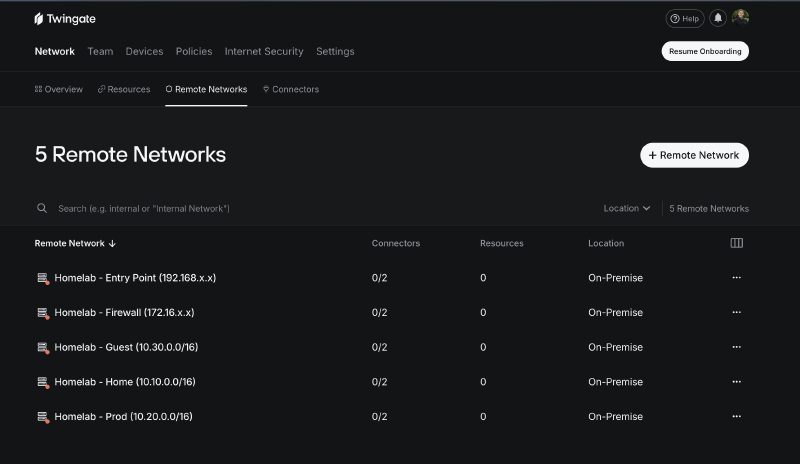Click the resources count in the Home row

[x=483, y=382]
